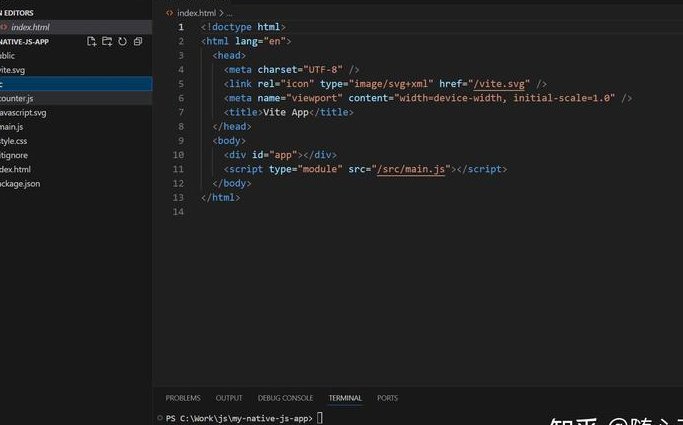Screen dimensions: 683x425
Task: Collapse all folders in explorer
Action: tap(138, 41)
